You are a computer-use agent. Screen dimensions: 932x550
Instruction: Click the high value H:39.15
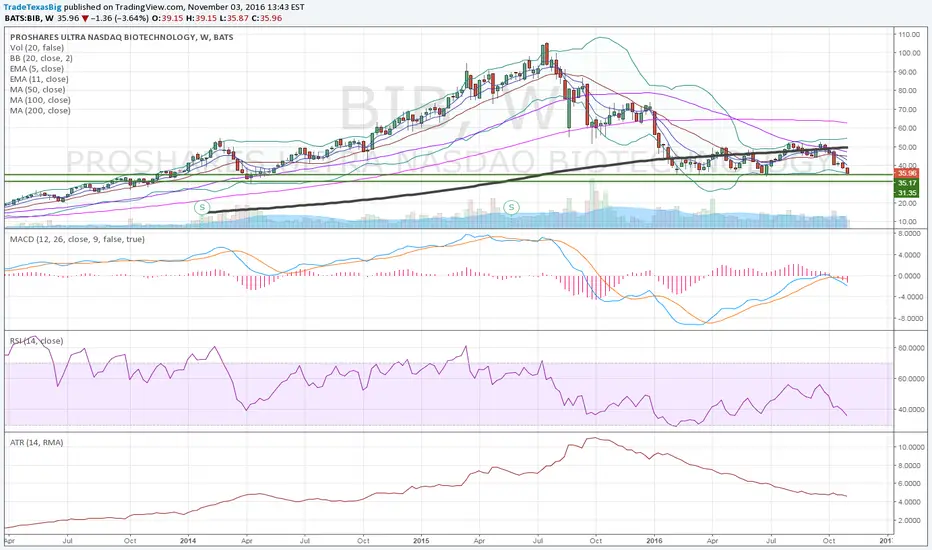point(200,18)
